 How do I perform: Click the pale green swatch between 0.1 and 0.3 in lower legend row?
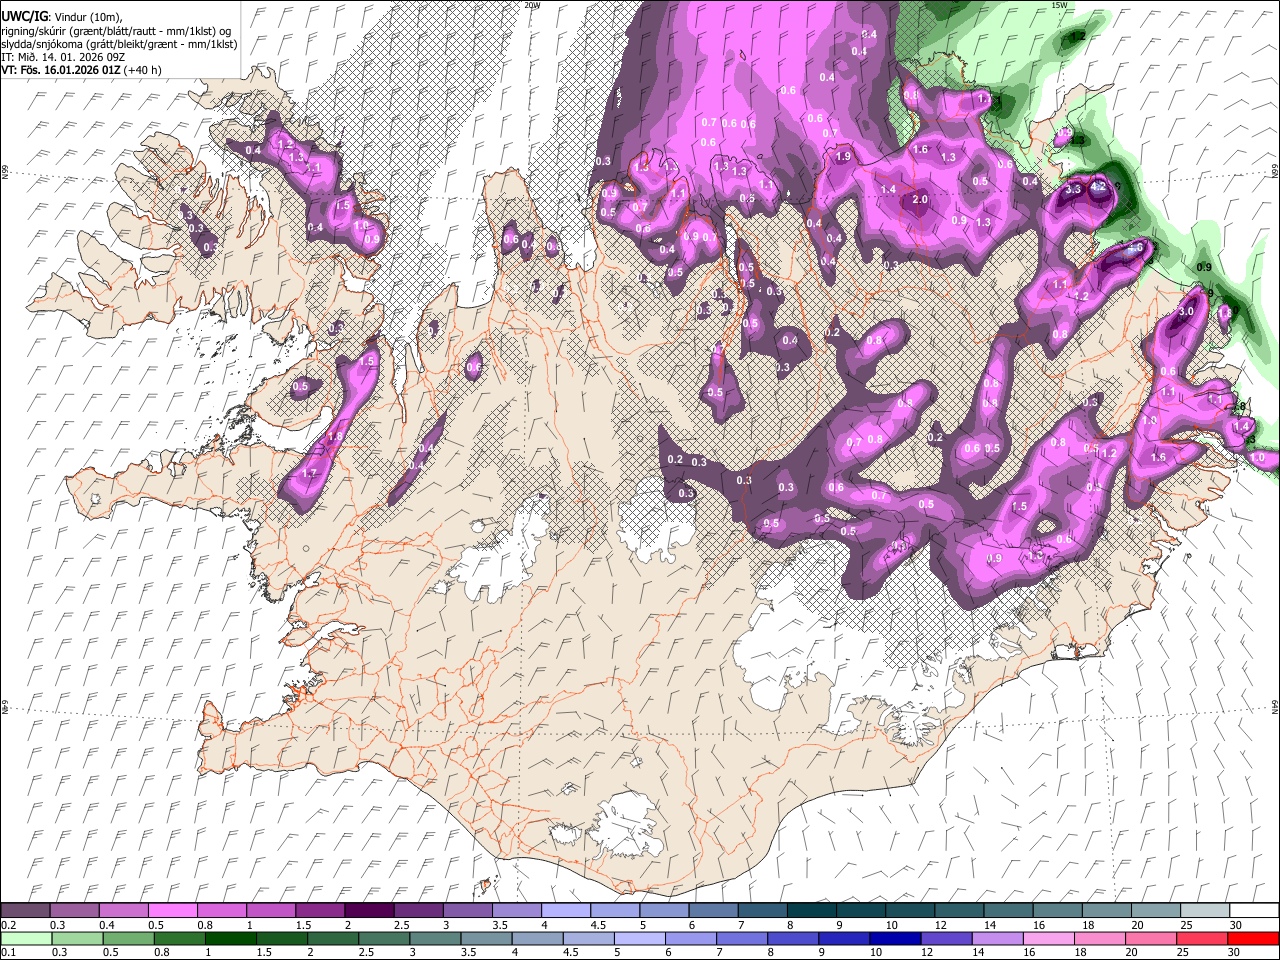click(x=25, y=938)
